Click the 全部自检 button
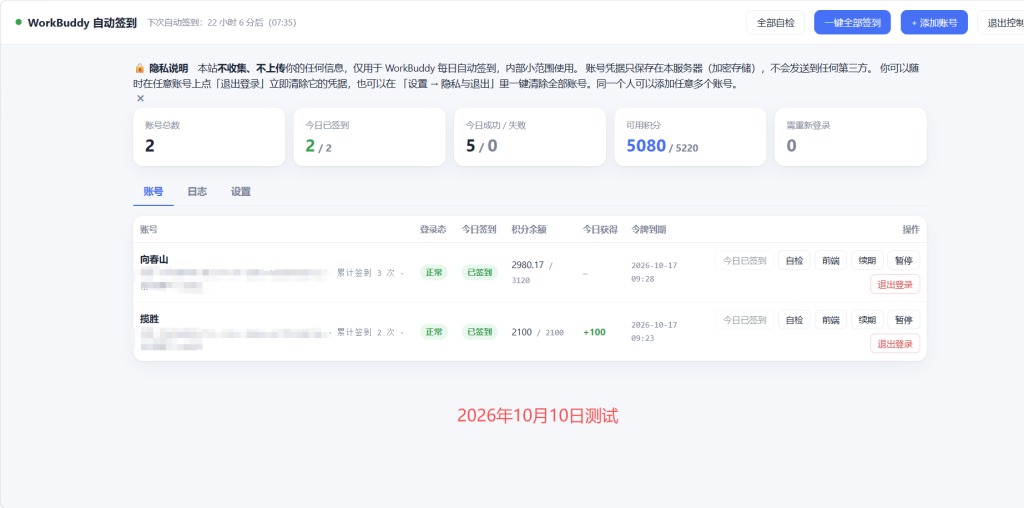Screen dimensions: 1024x508 [775, 22]
